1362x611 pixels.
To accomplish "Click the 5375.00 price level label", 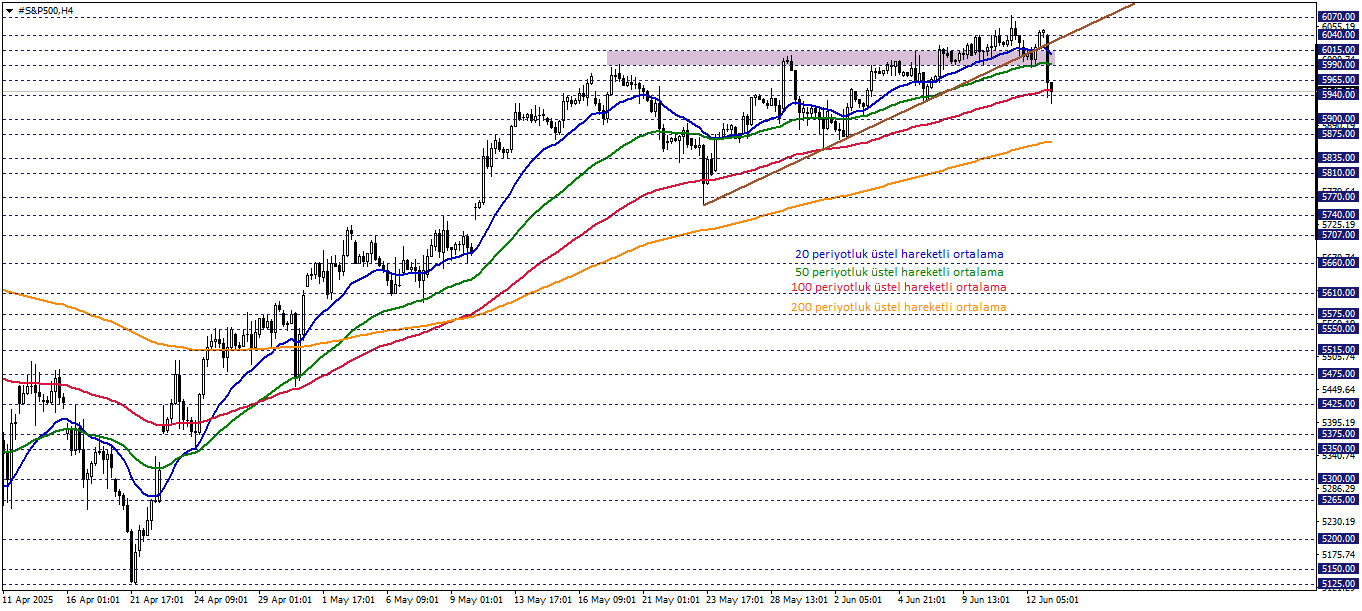I will [1338, 433].
